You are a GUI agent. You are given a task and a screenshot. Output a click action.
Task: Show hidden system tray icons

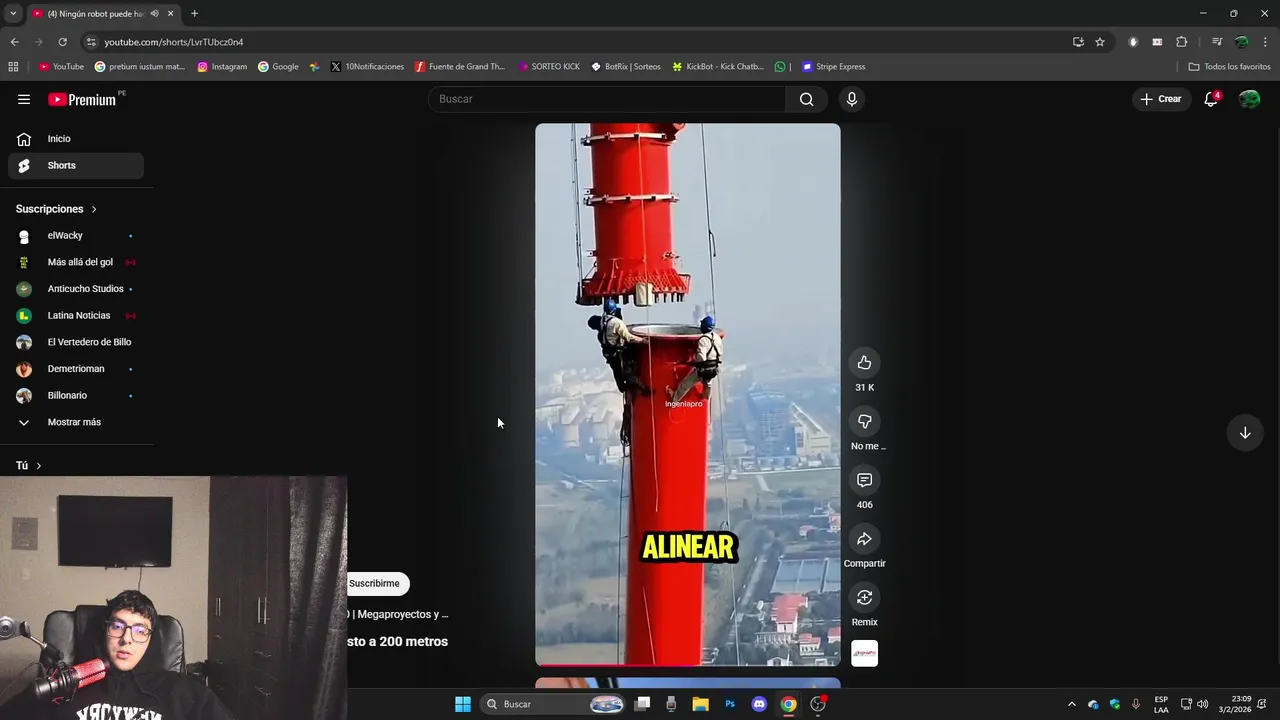[1072, 704]
